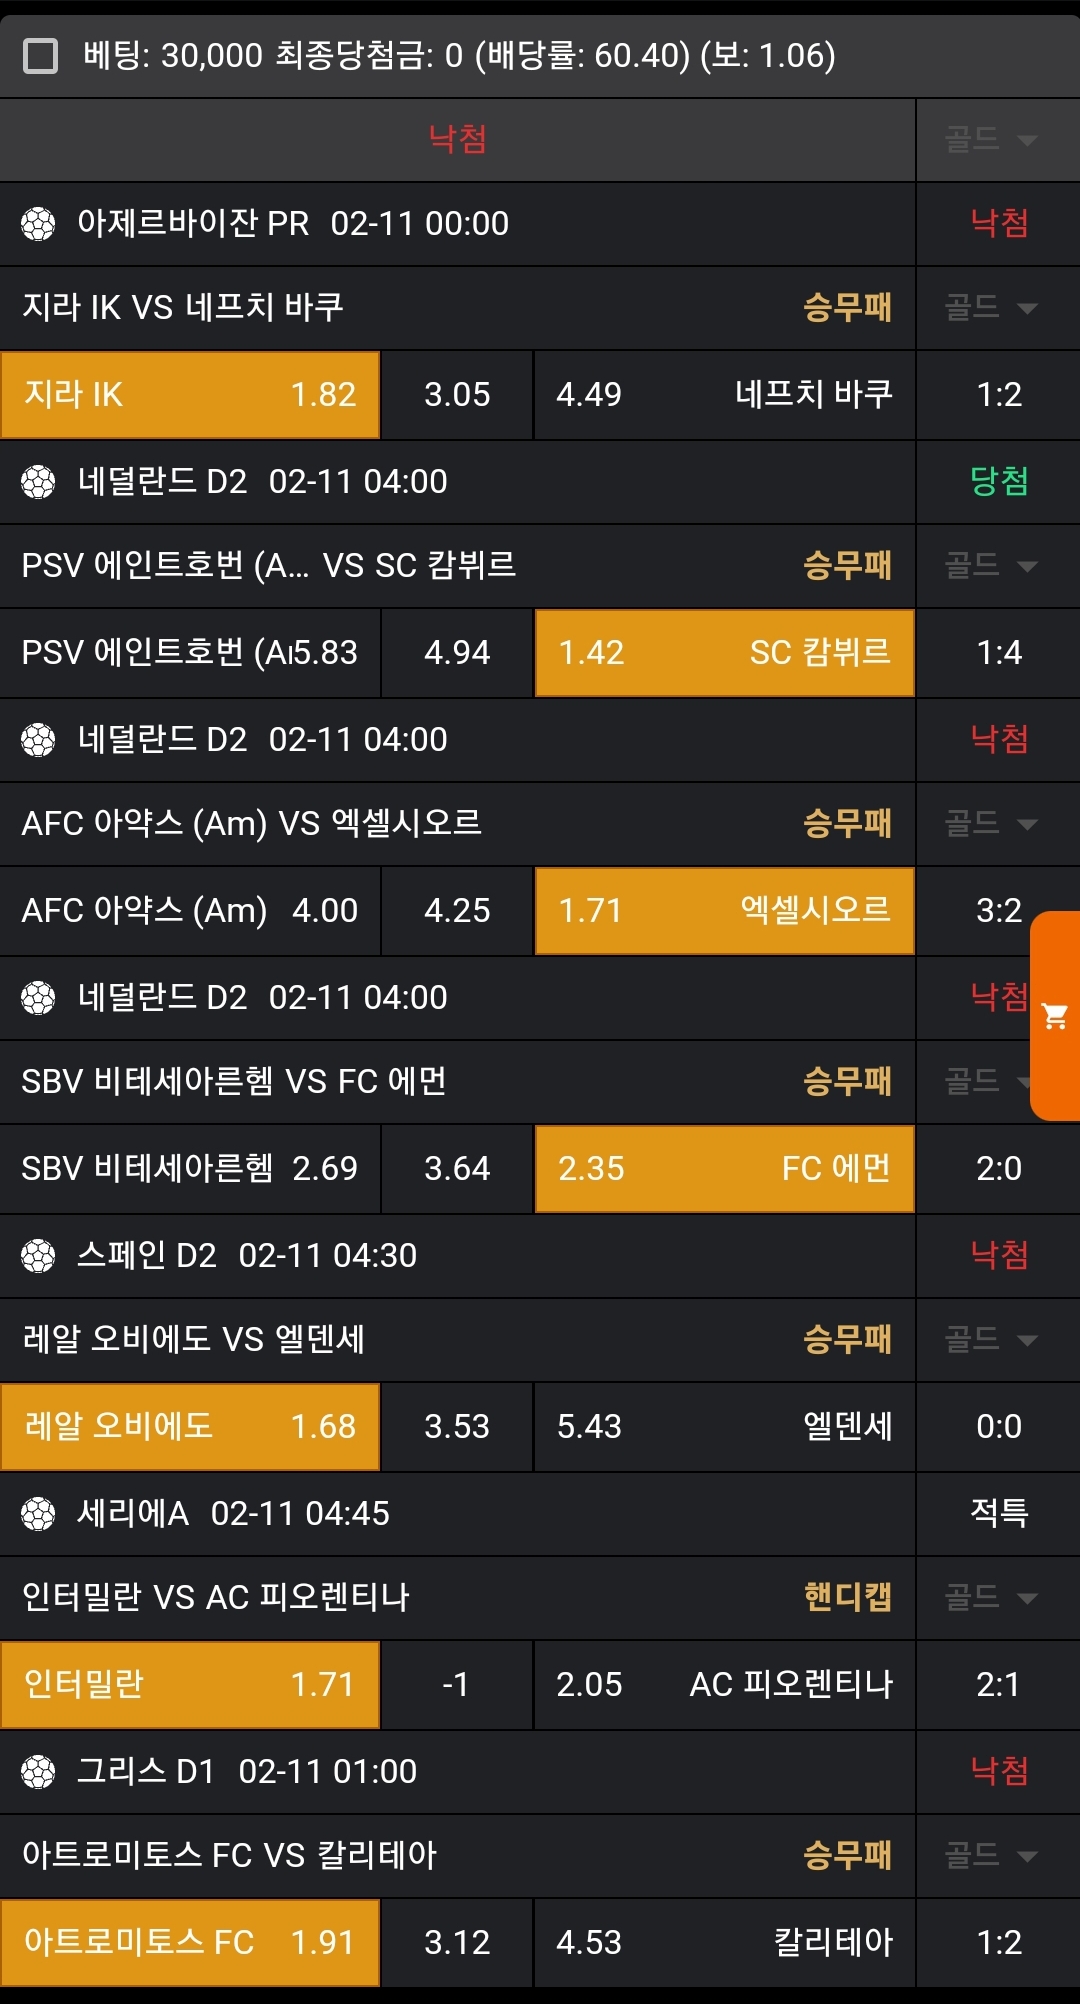
Task: Click soccer ball icon beside 스페인 D2
Action: tap(38, 1256)
